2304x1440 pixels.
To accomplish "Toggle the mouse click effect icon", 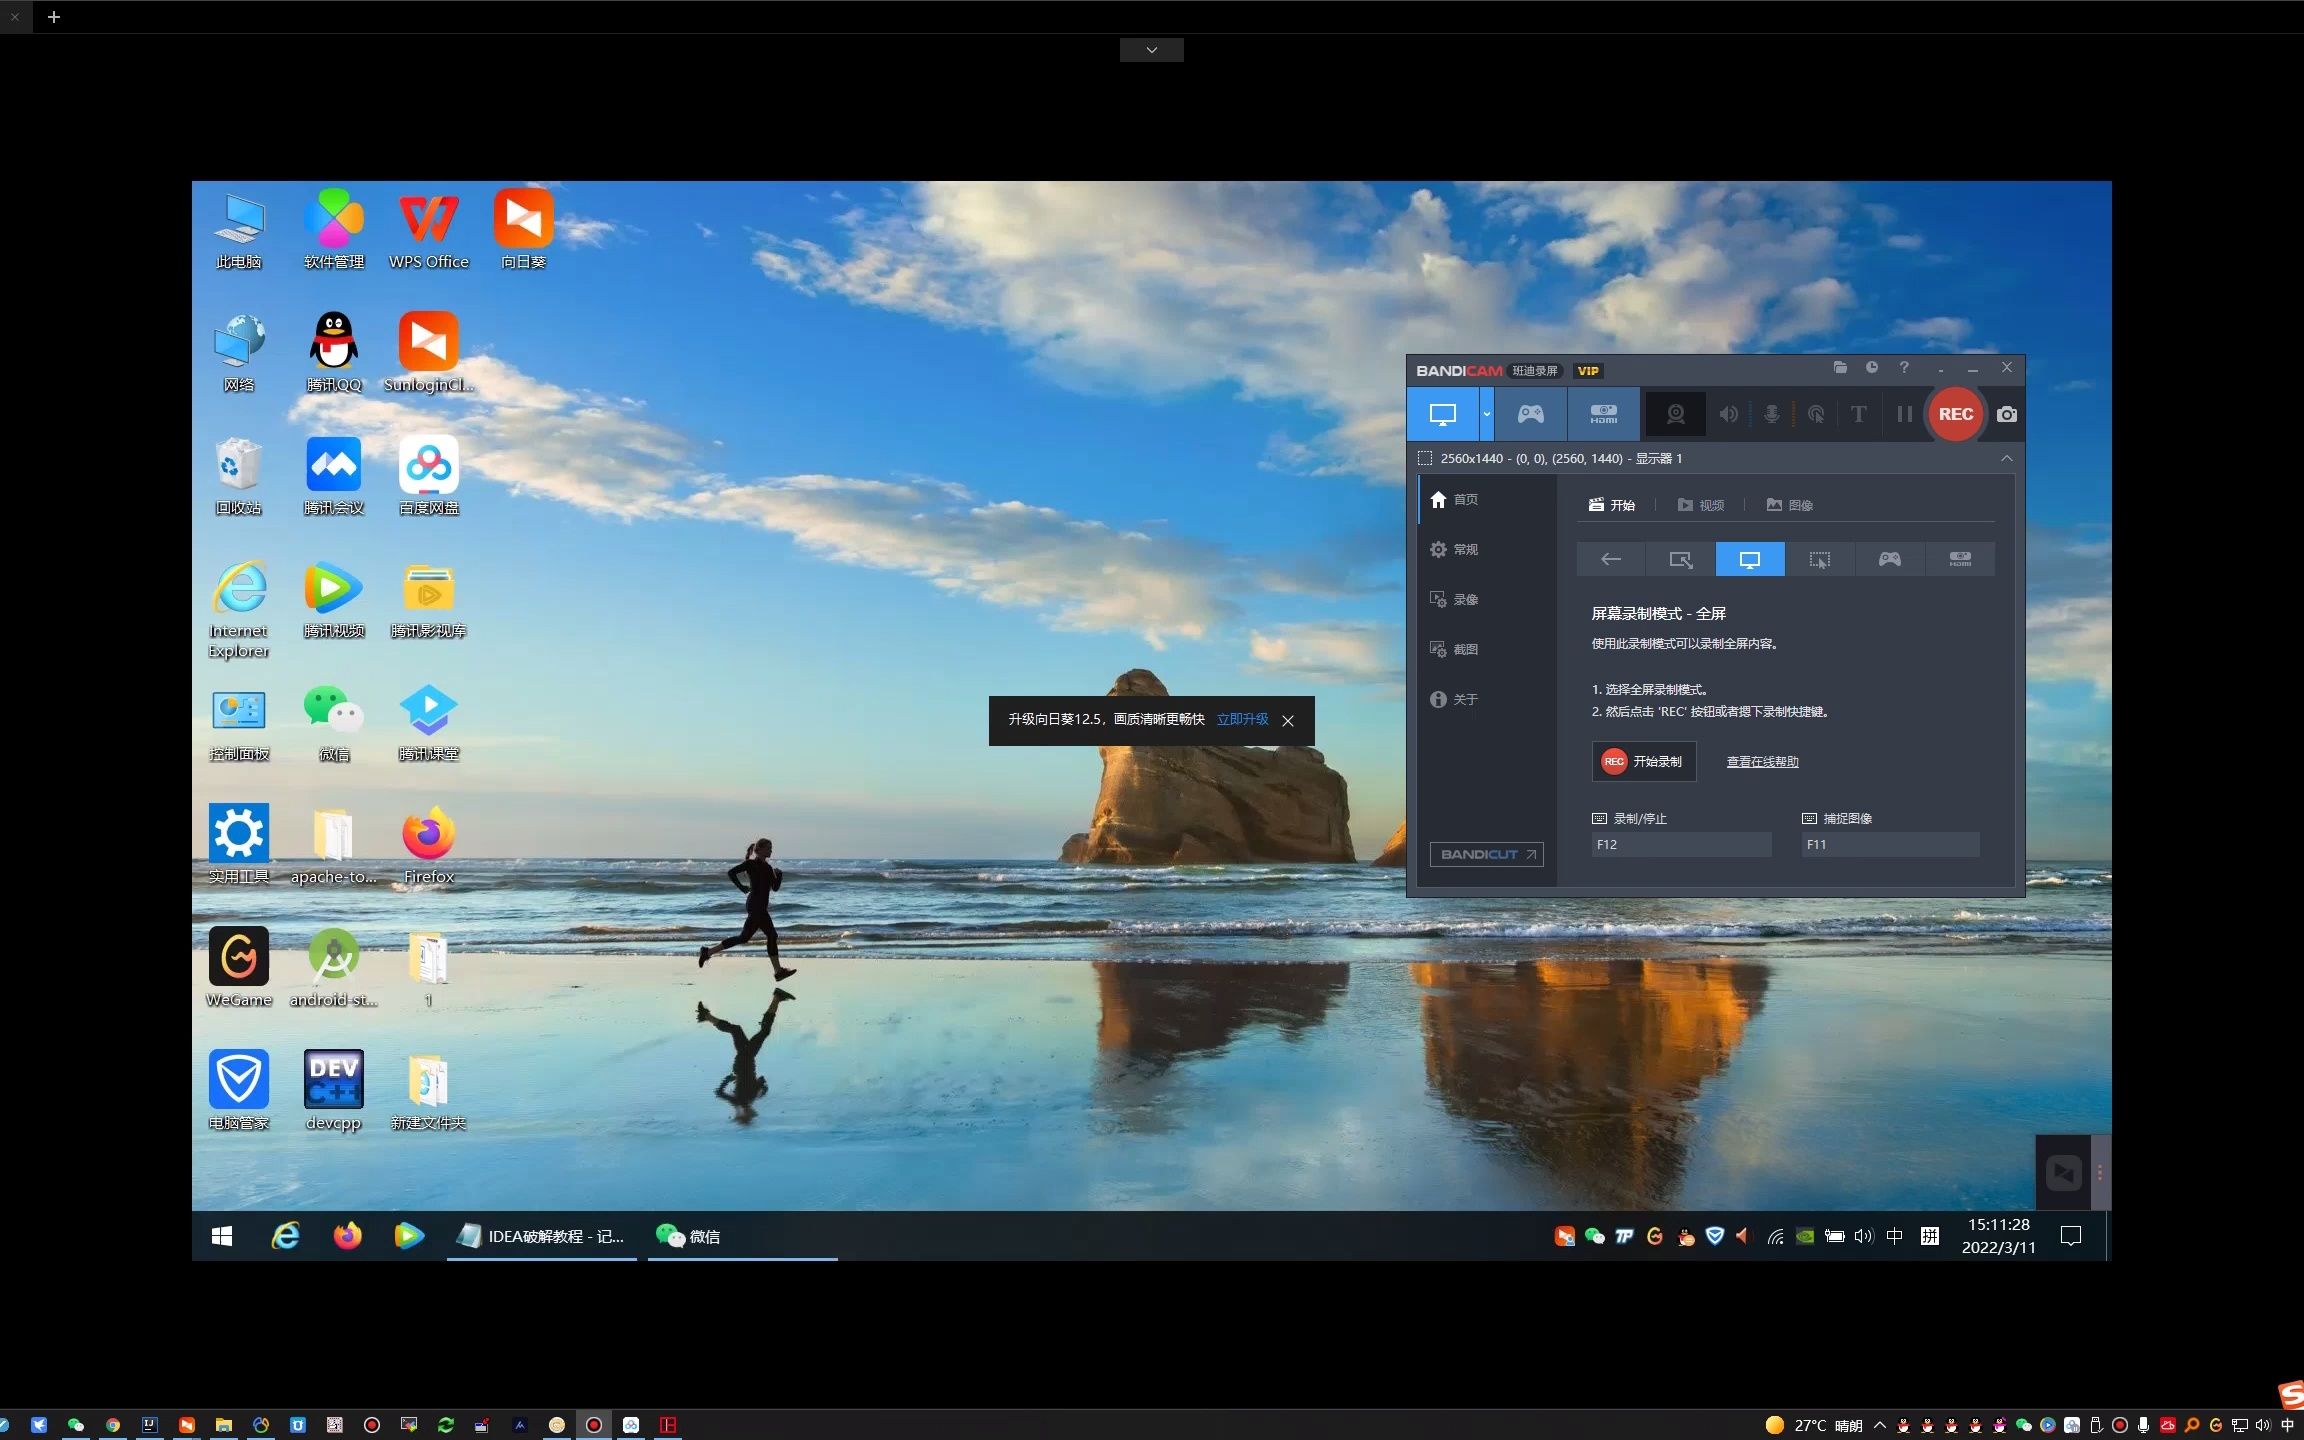I will click(1816, 414).
